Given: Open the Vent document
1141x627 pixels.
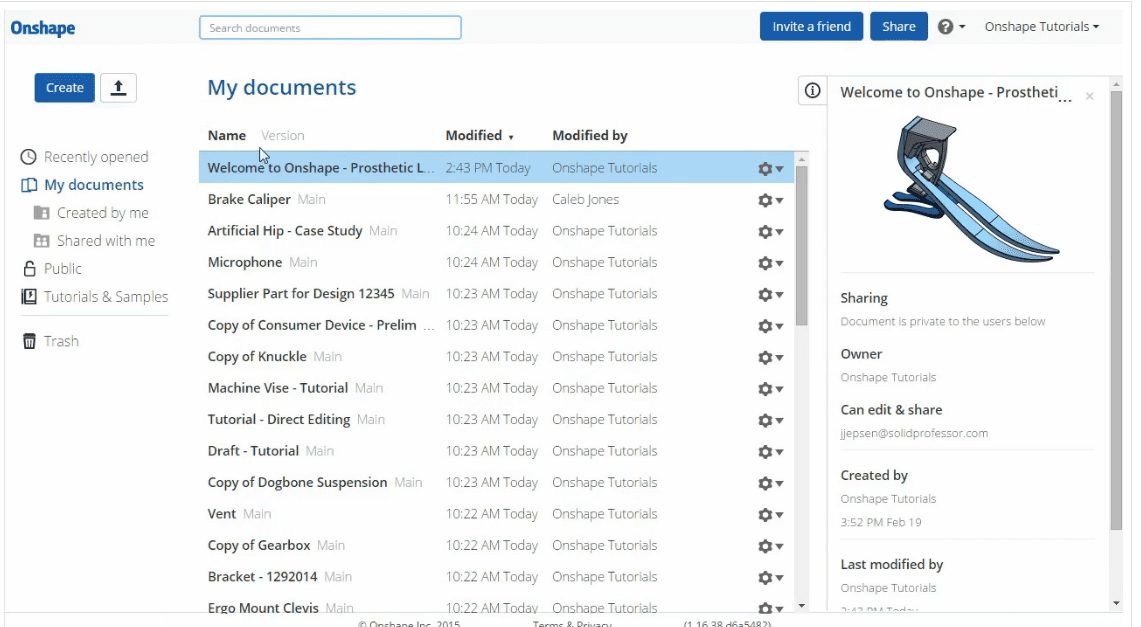Looking at the screenshot, I should (x=221, y=514).
